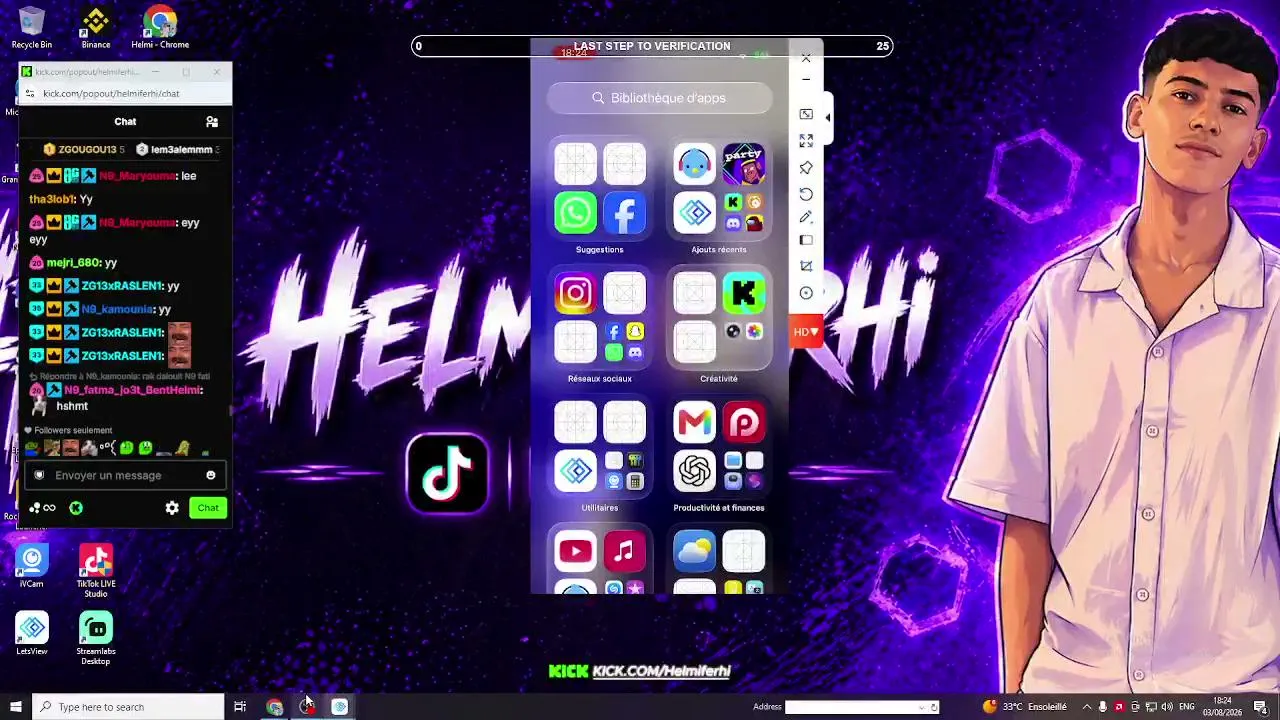This screenshot has width=1280, height=720.
Task: Click the LetsView icon on the taskbar
Action: pos(340,707)
